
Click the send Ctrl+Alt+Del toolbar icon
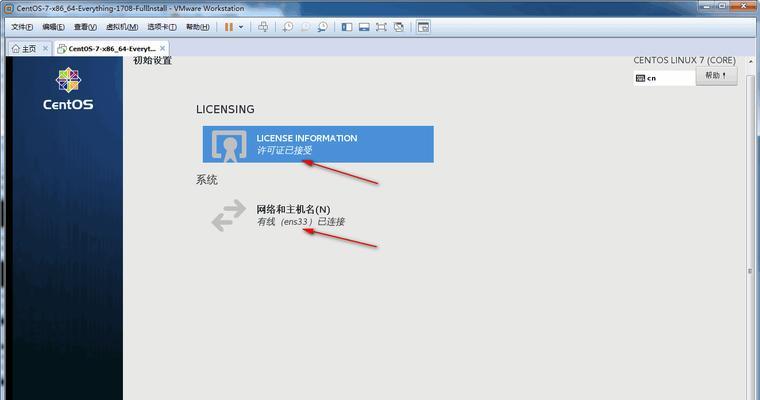coord(263,27)
